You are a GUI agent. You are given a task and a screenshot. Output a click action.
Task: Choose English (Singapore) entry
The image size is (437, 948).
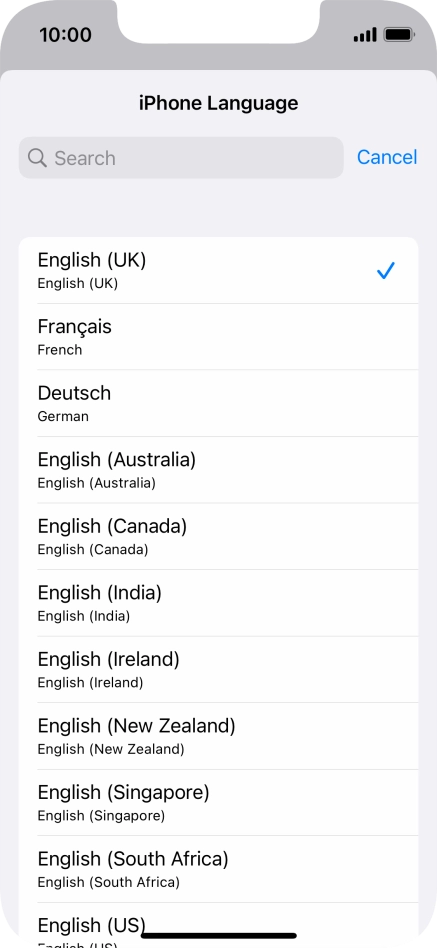tap(218, 802)
